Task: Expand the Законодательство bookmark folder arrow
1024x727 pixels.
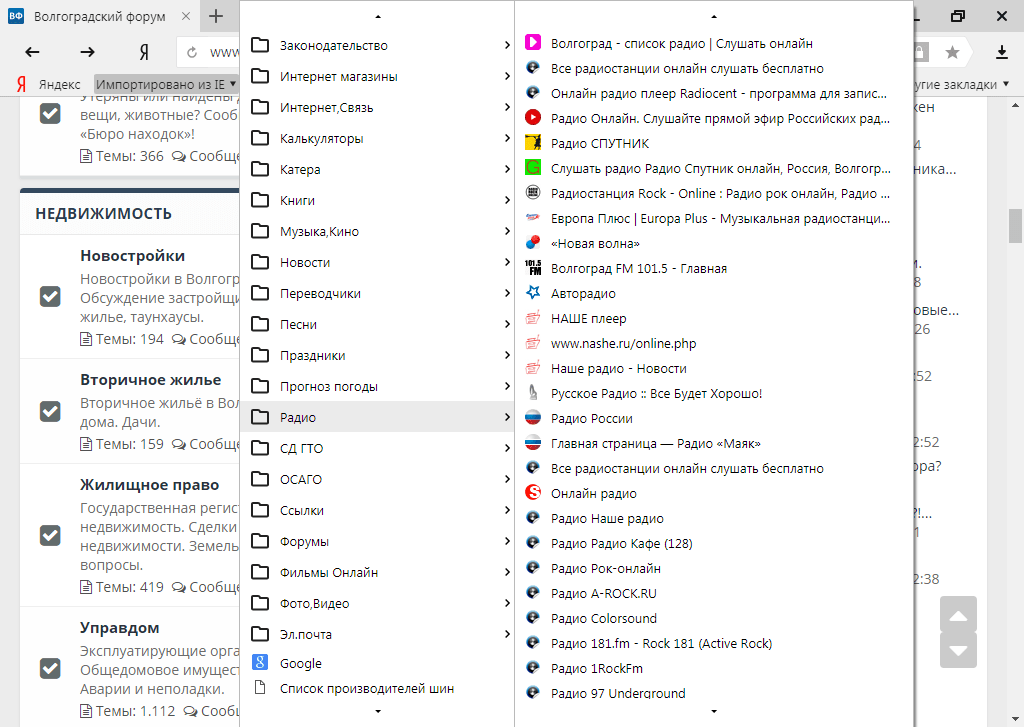Action: (x=507, y=45)
